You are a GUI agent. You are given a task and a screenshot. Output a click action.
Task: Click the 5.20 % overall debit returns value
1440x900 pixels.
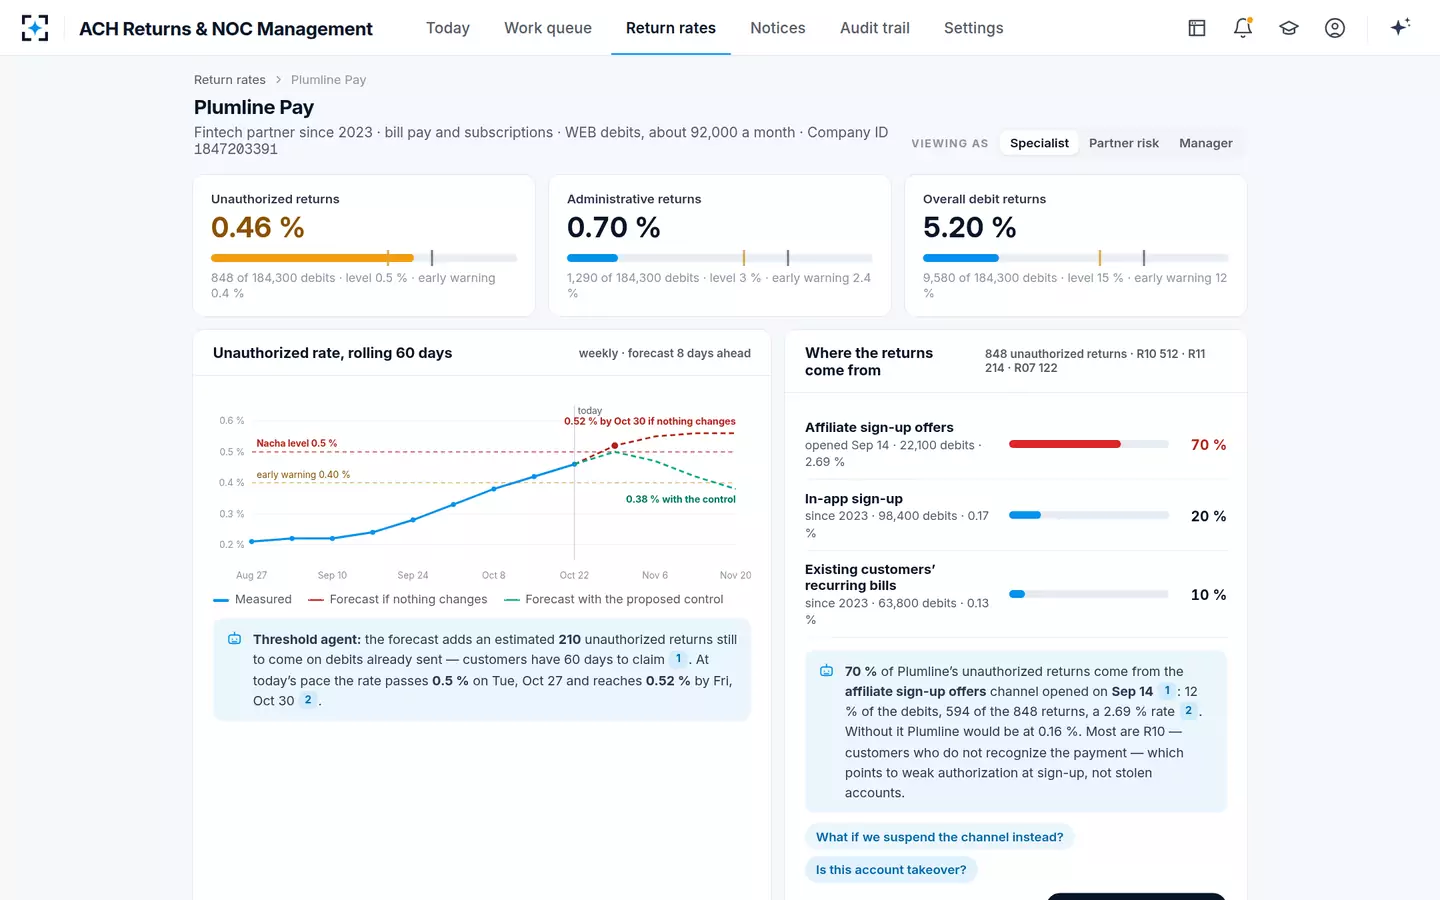pos(970,228)
